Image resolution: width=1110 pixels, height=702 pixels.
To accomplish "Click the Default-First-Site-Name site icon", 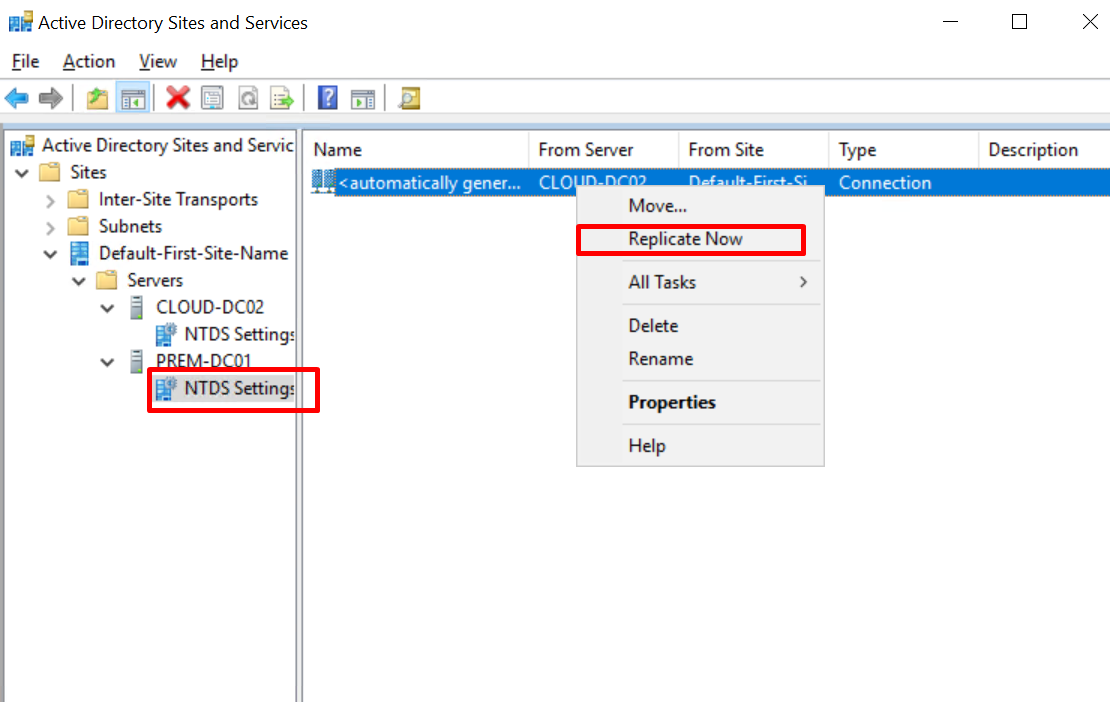I will pyautogui.click(x=79, y=253).
